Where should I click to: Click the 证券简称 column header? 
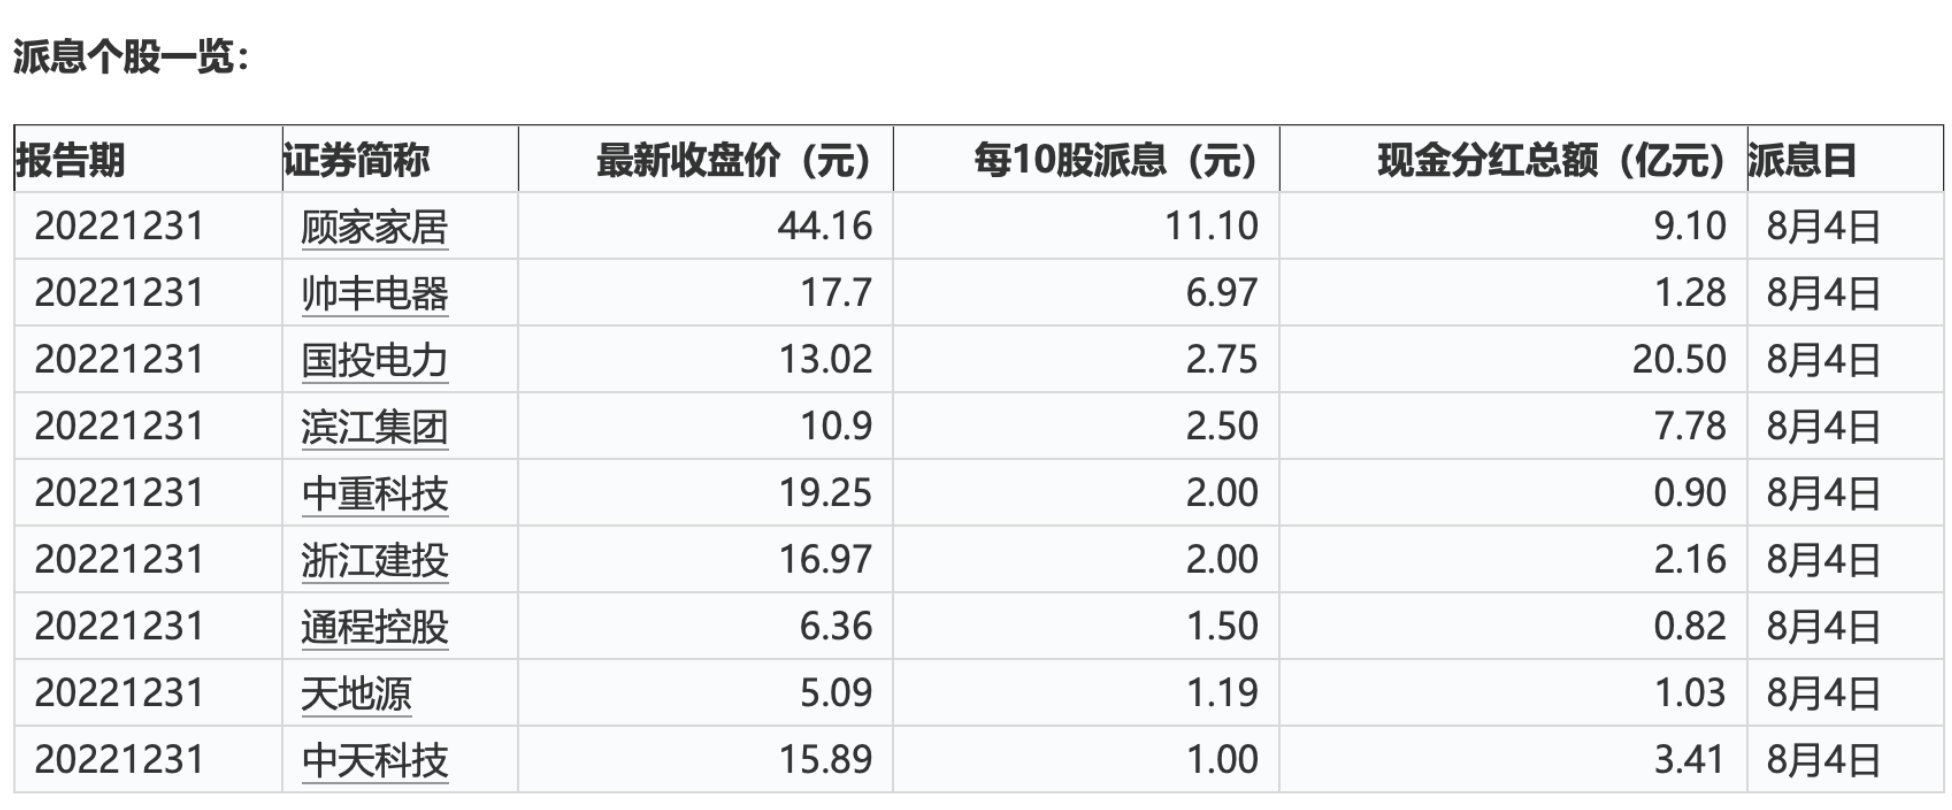click(x=356, y=160)
